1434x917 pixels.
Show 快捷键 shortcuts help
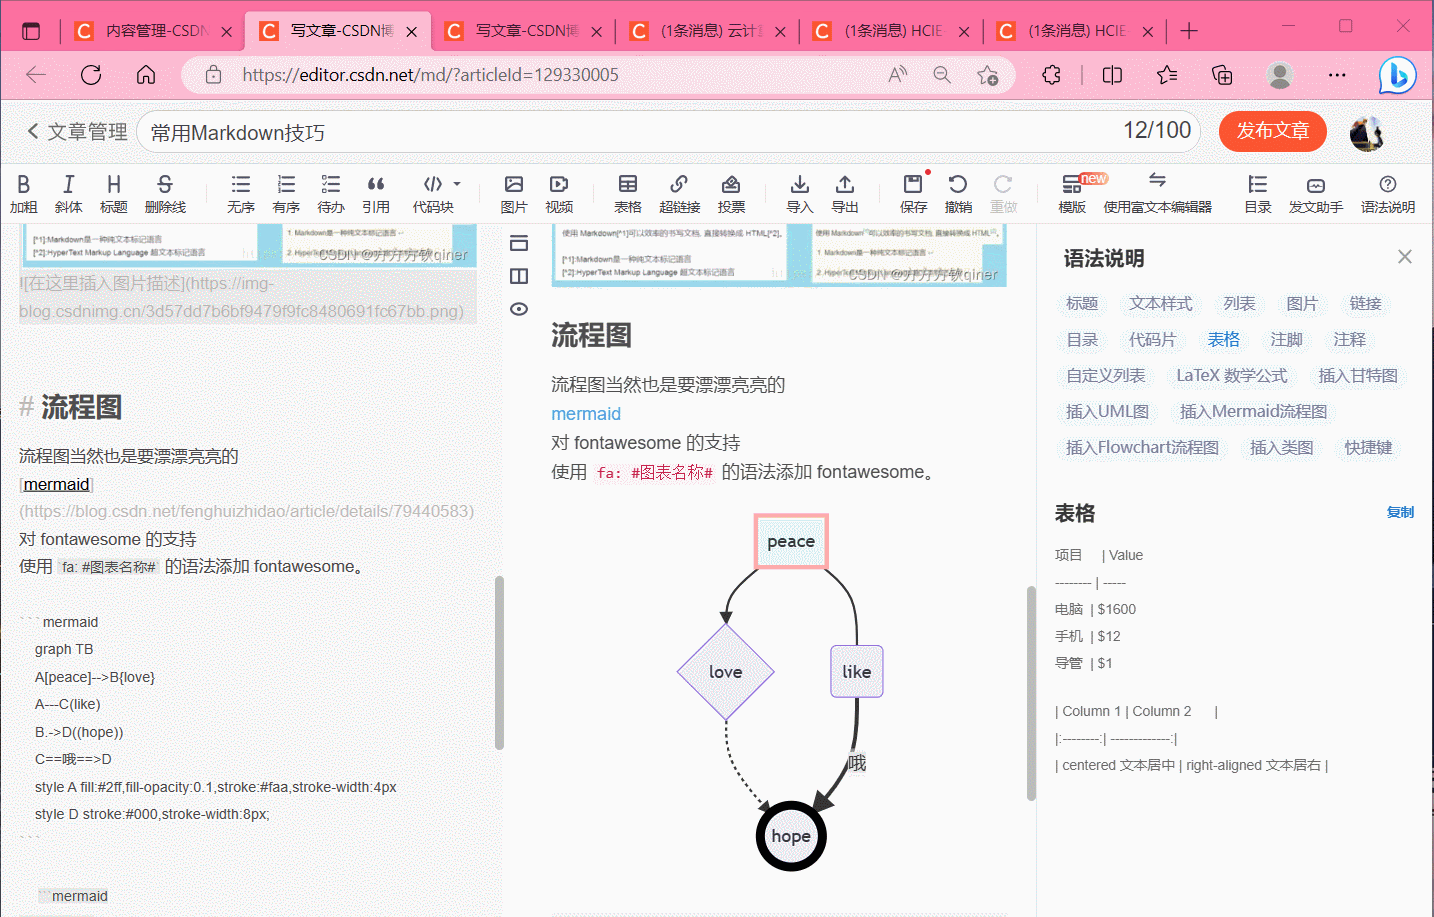[x=1368, y=448]
